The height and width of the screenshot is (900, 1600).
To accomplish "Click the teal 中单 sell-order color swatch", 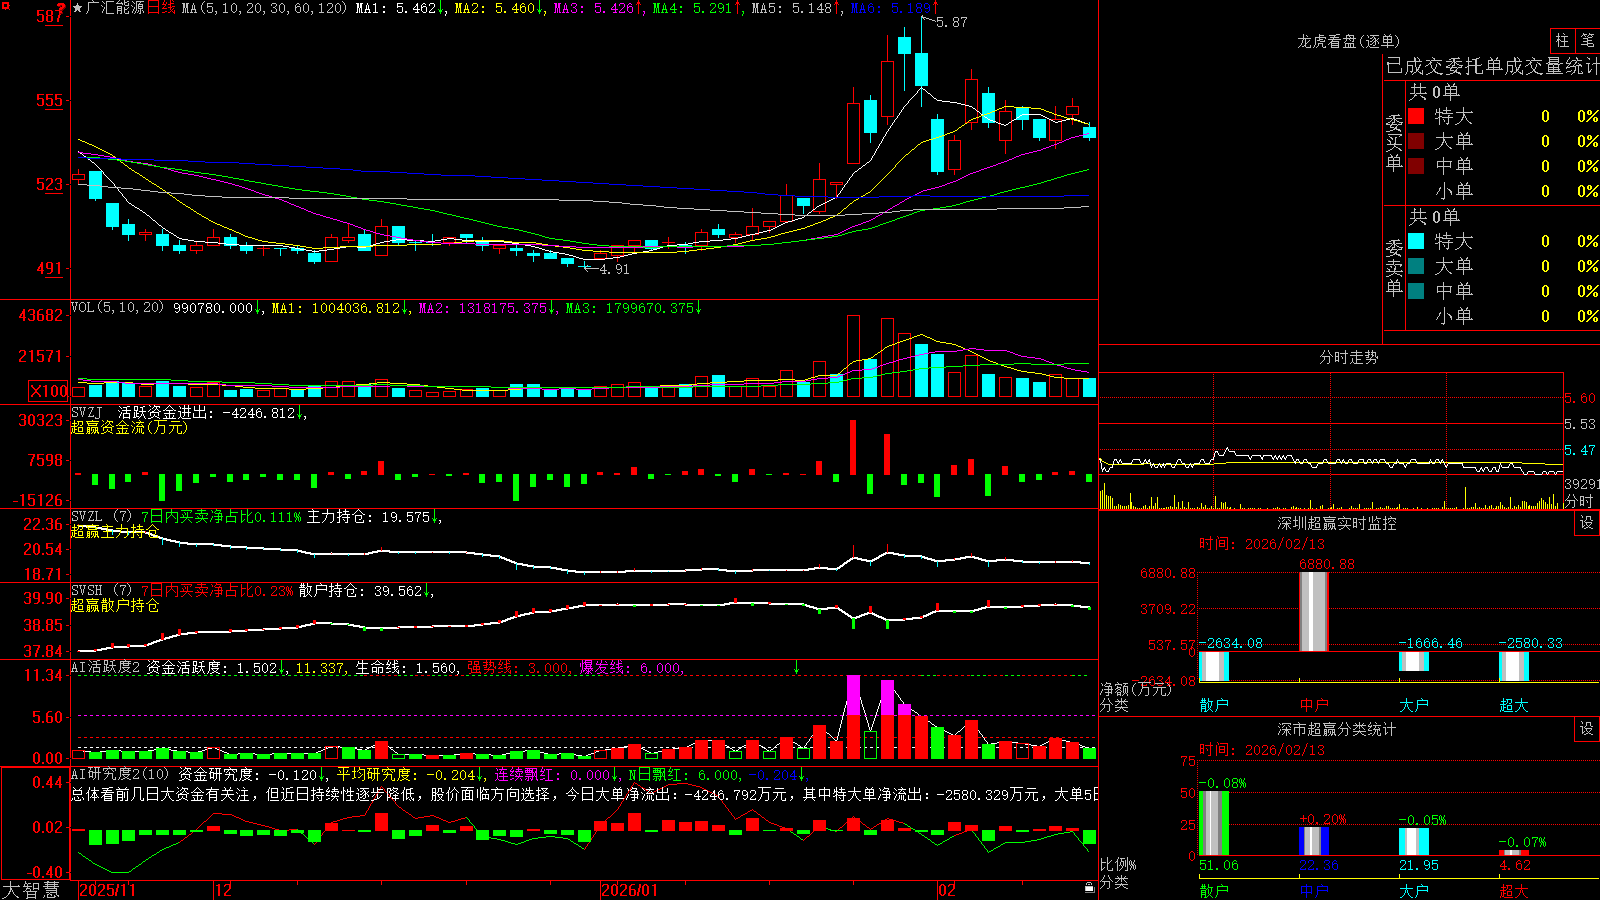I will pos(1416,291).
